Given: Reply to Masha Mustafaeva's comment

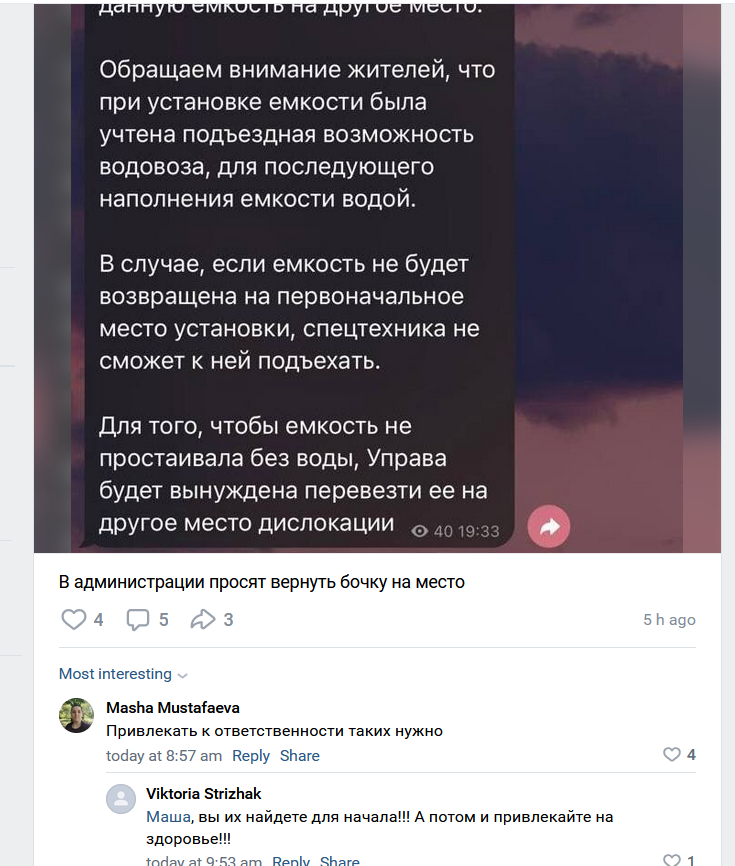Looking at the screenshot, I should [x=251, y=756].
